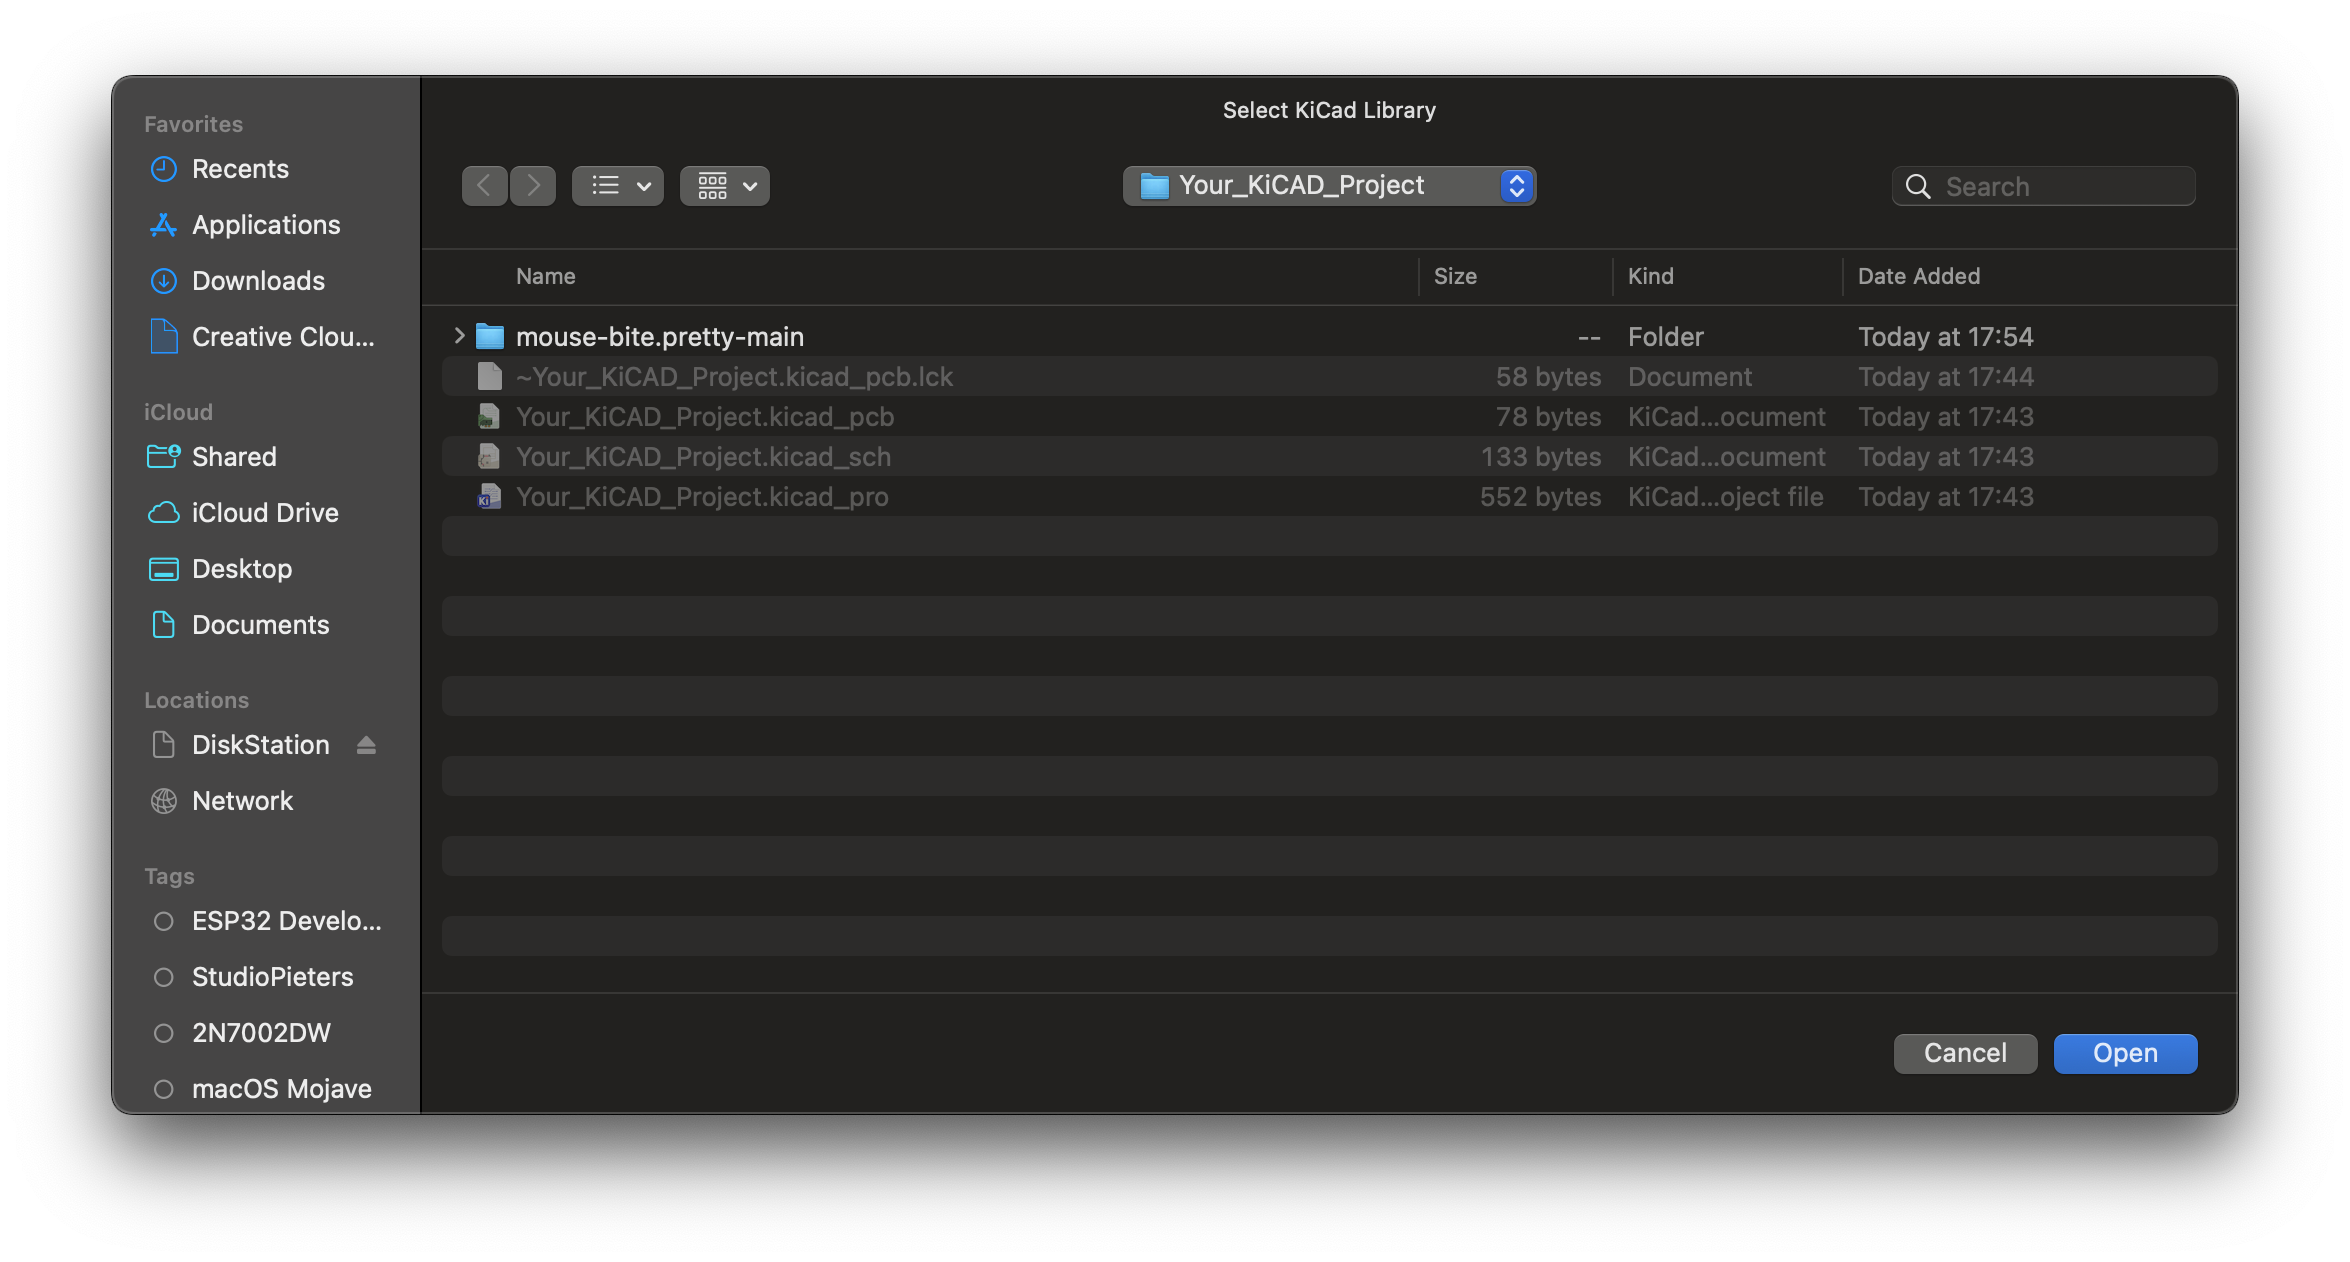Click the Search field
Image resolution: width=2350 pixels, height=1262 pixels.
click(x=2044, y=187)
